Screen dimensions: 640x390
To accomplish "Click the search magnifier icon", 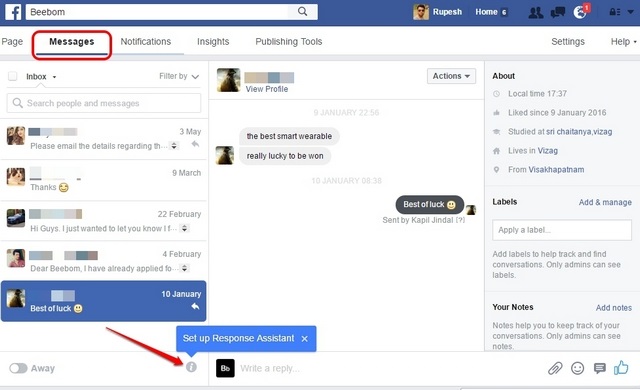I will point(302,11).
